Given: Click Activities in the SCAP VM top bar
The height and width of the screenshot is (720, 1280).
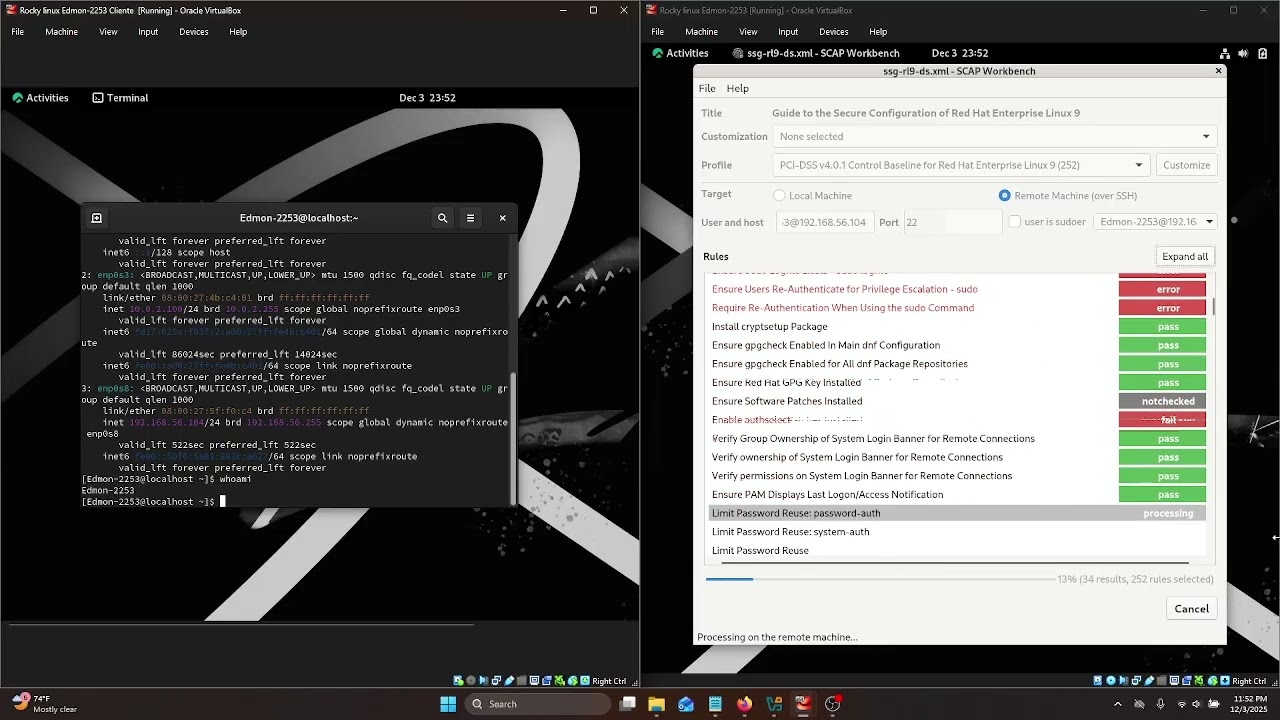Looking at the screenshot, I should tap(680, 53).
